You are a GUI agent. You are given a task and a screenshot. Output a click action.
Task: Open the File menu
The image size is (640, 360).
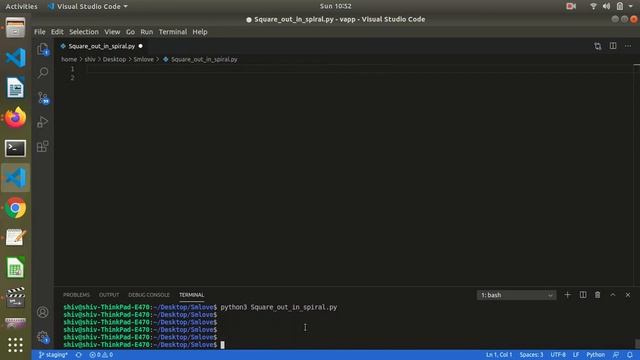[40, 32]
